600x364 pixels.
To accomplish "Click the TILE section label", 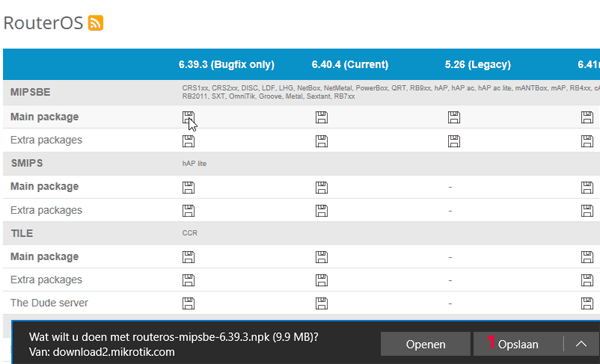I will (x=22, y=233).
